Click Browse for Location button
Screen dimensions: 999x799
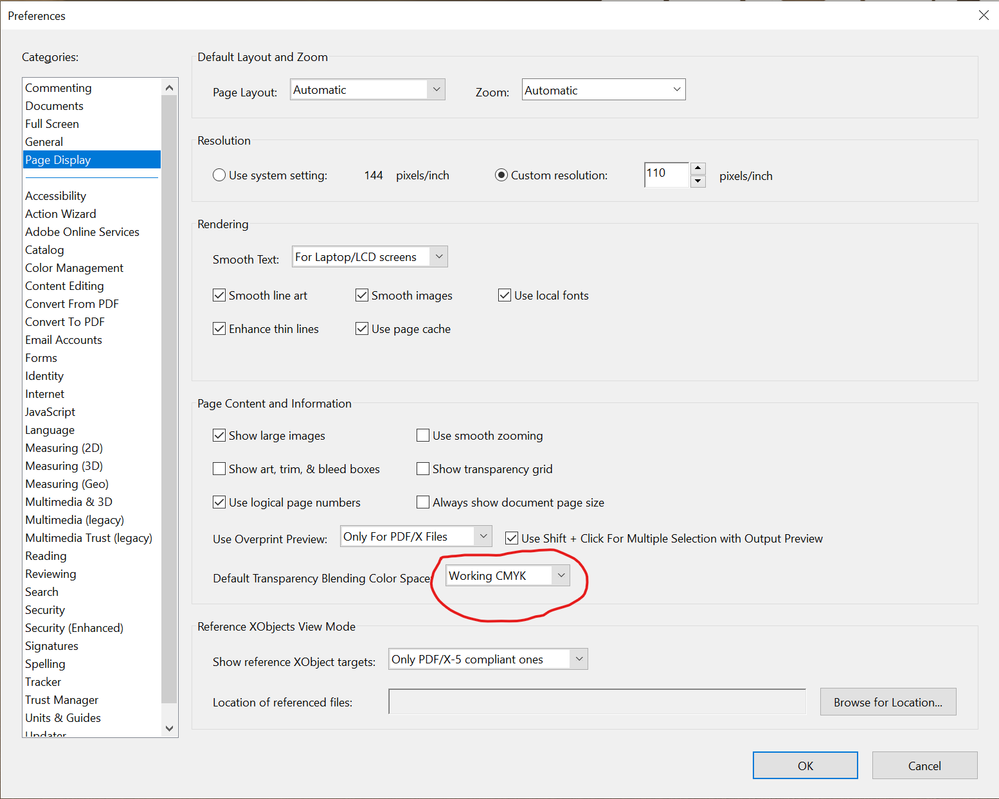(888, 702)
